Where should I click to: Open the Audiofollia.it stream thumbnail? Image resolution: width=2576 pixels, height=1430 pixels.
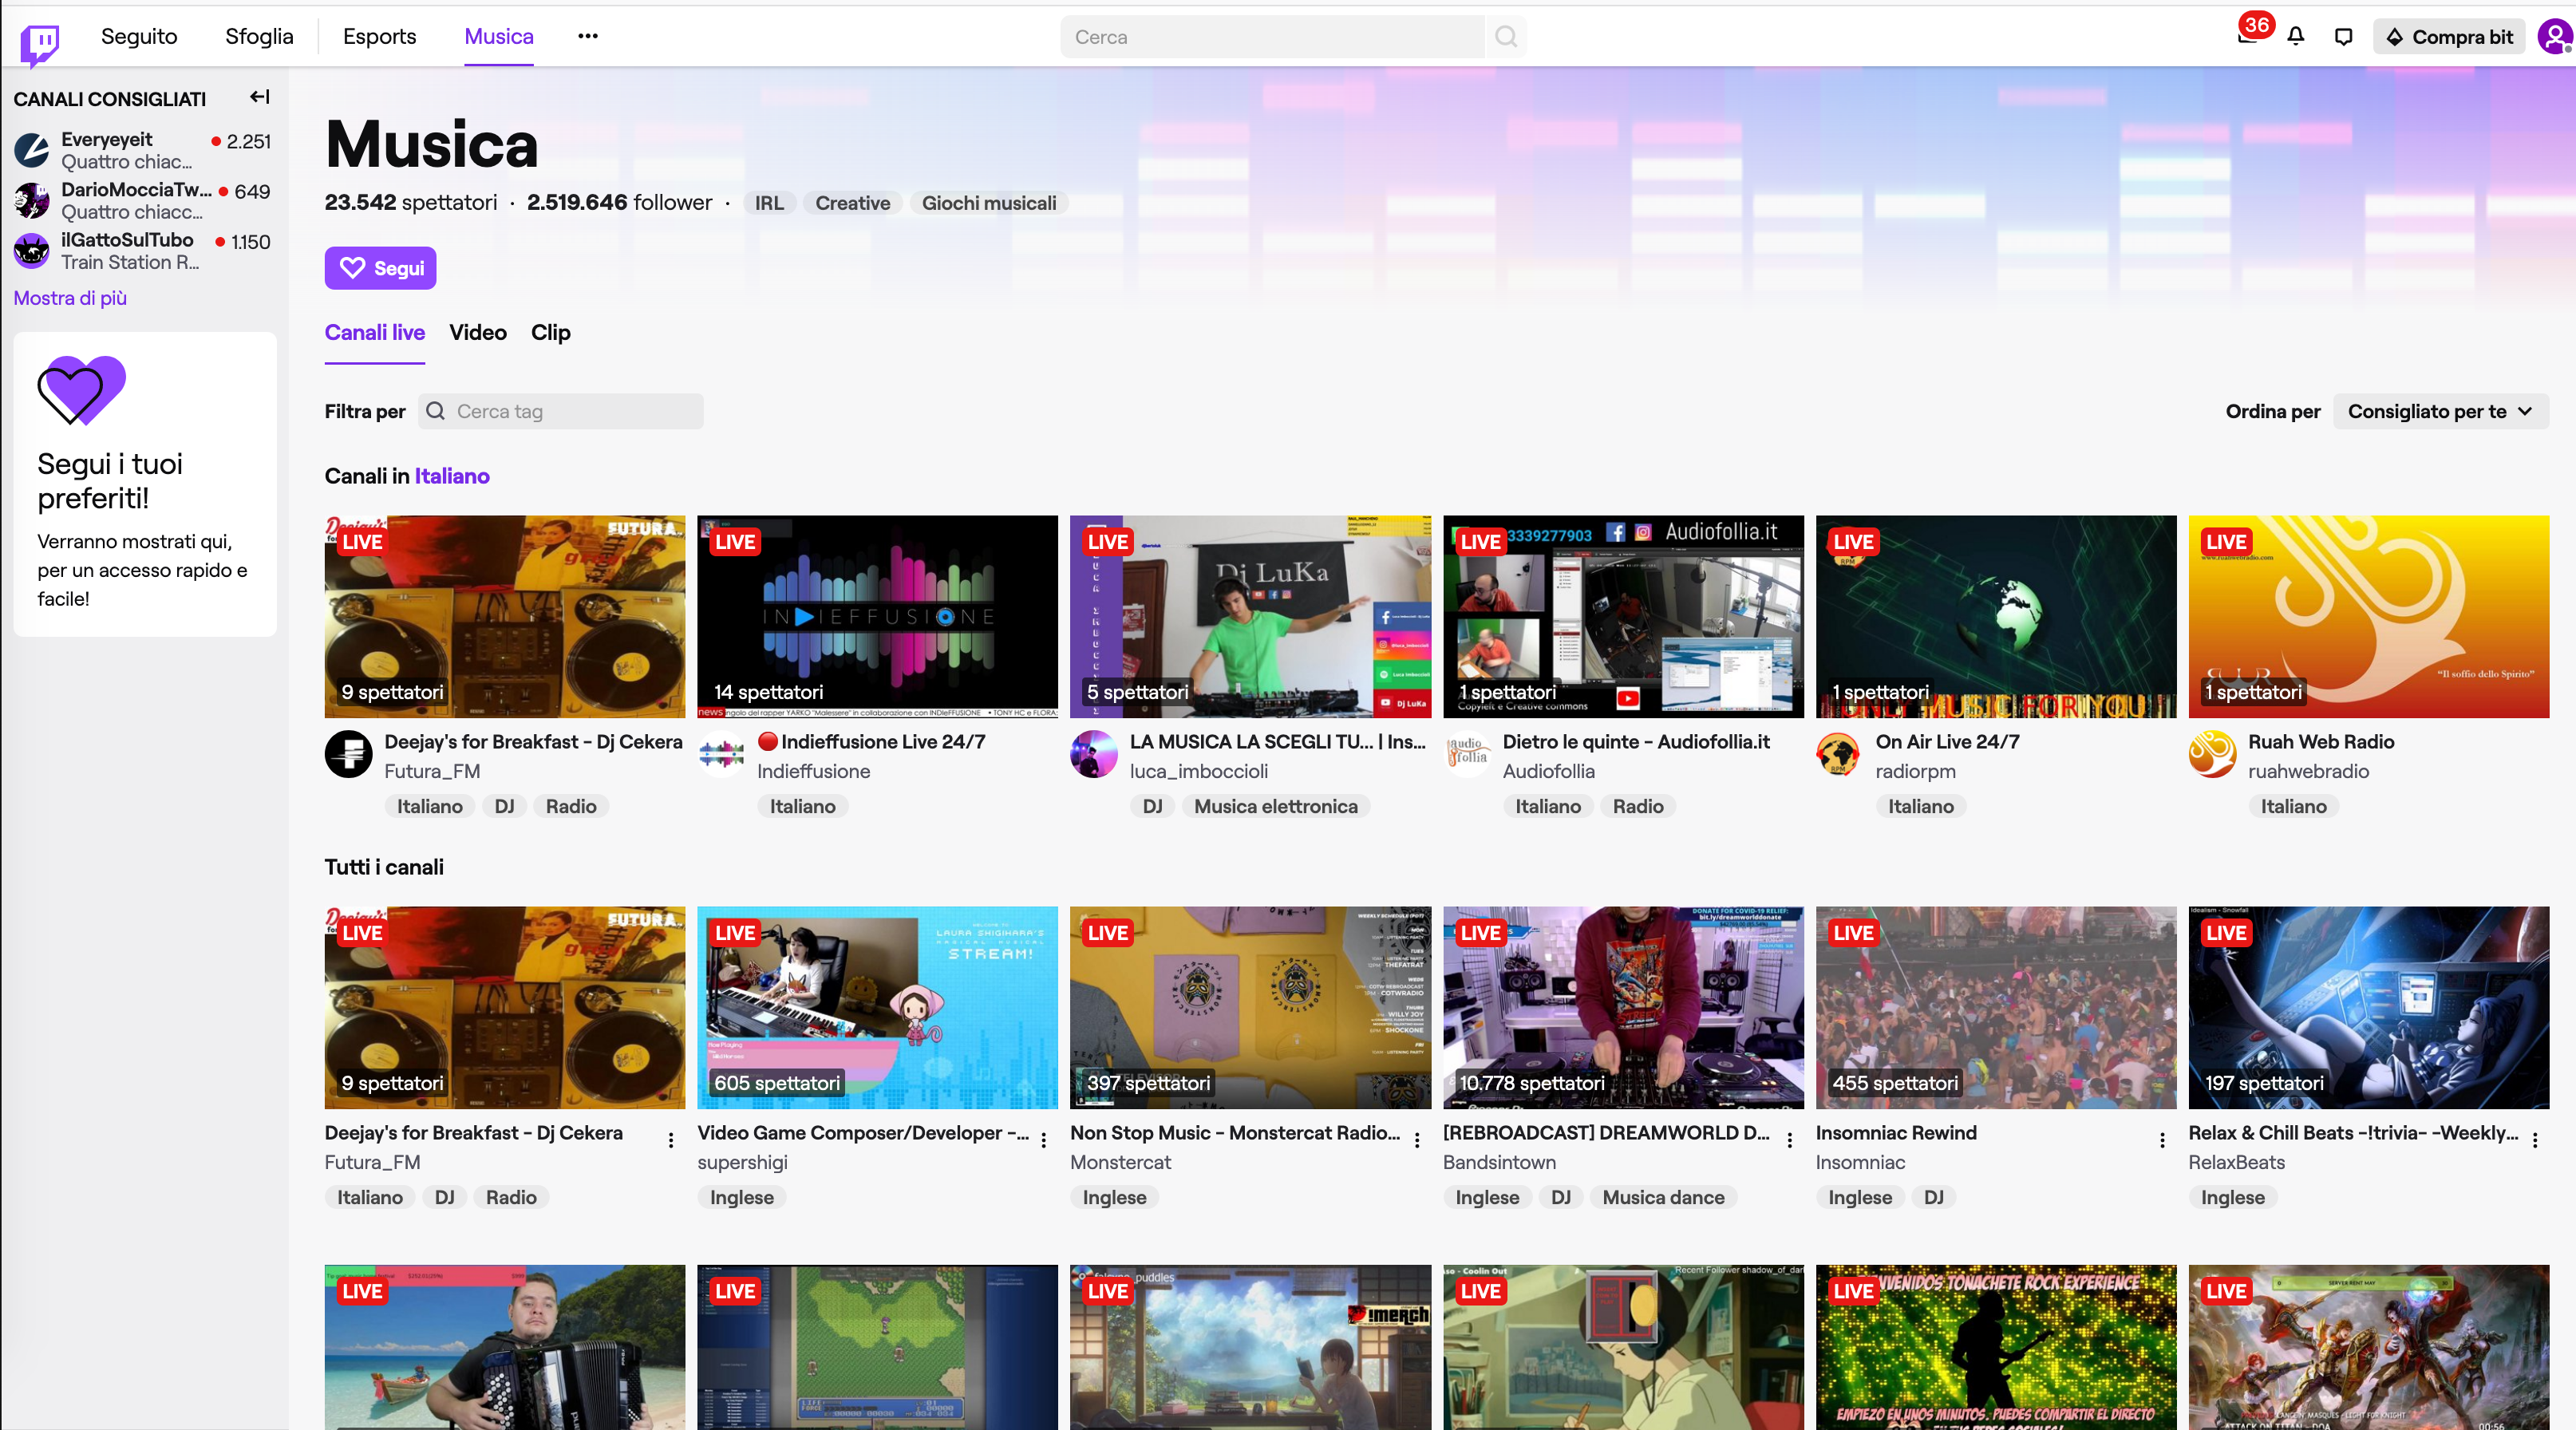coord(1624,616)
